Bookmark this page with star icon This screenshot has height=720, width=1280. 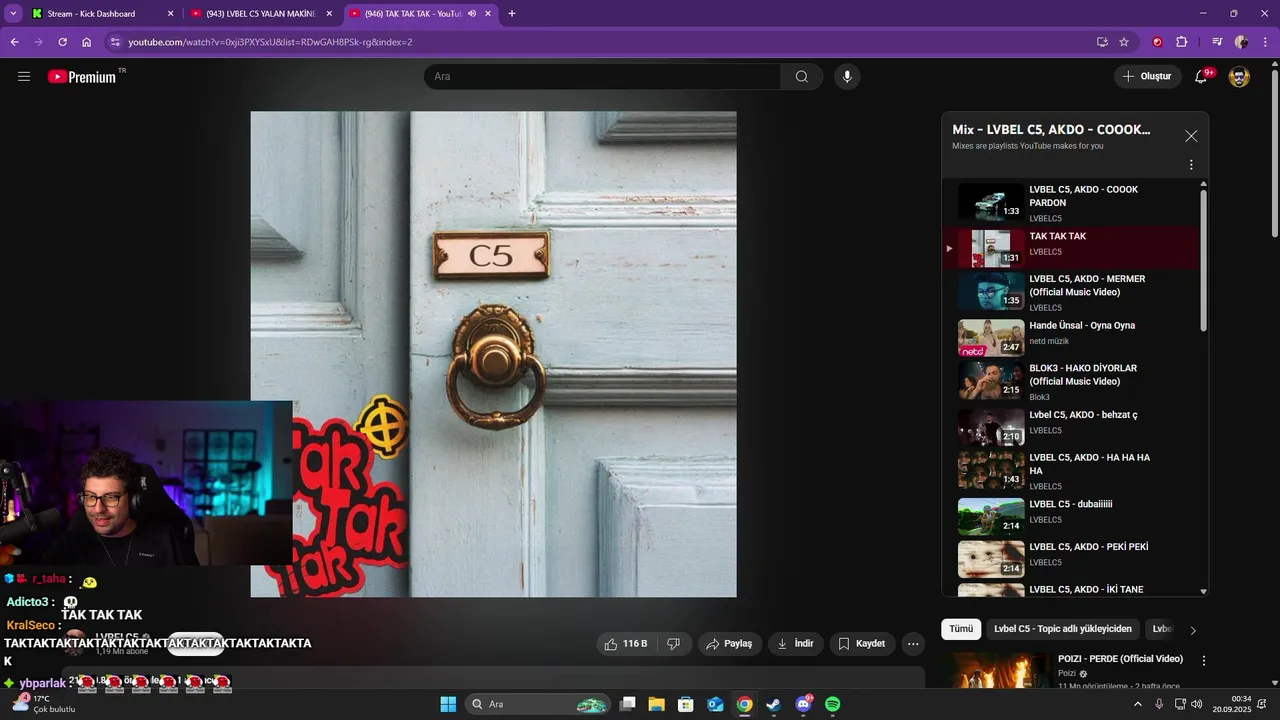tap(1124, 42)
